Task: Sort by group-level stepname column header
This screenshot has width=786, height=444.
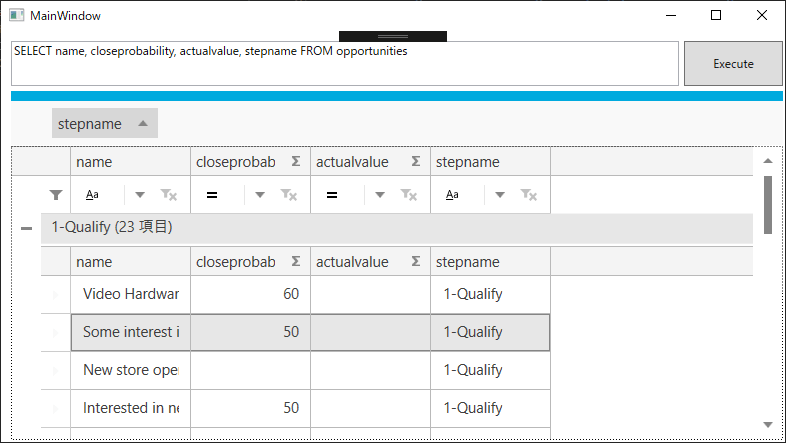Action: click(490, 261)
